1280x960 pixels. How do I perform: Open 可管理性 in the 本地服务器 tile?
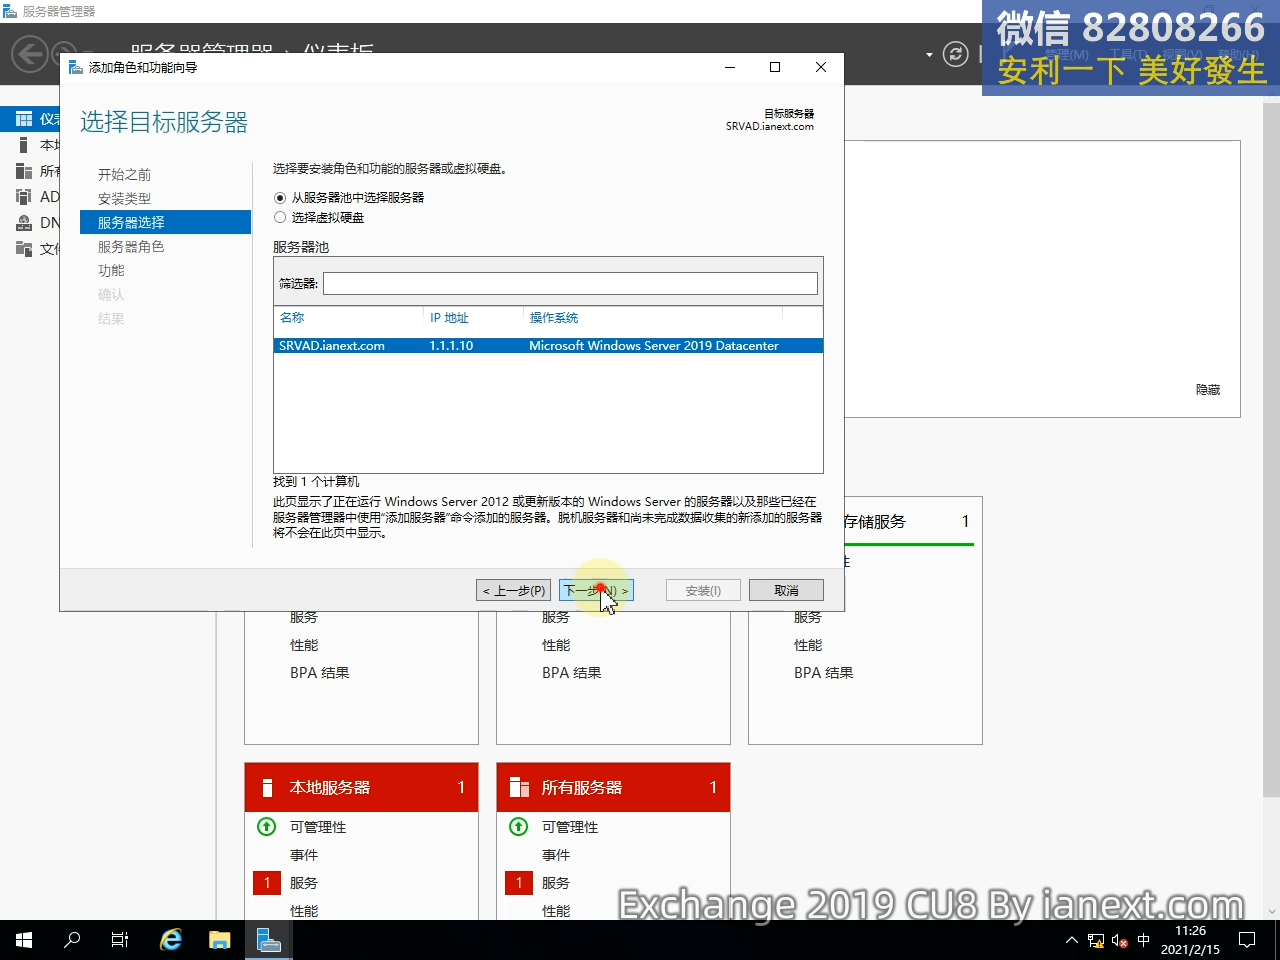(318, 827)
